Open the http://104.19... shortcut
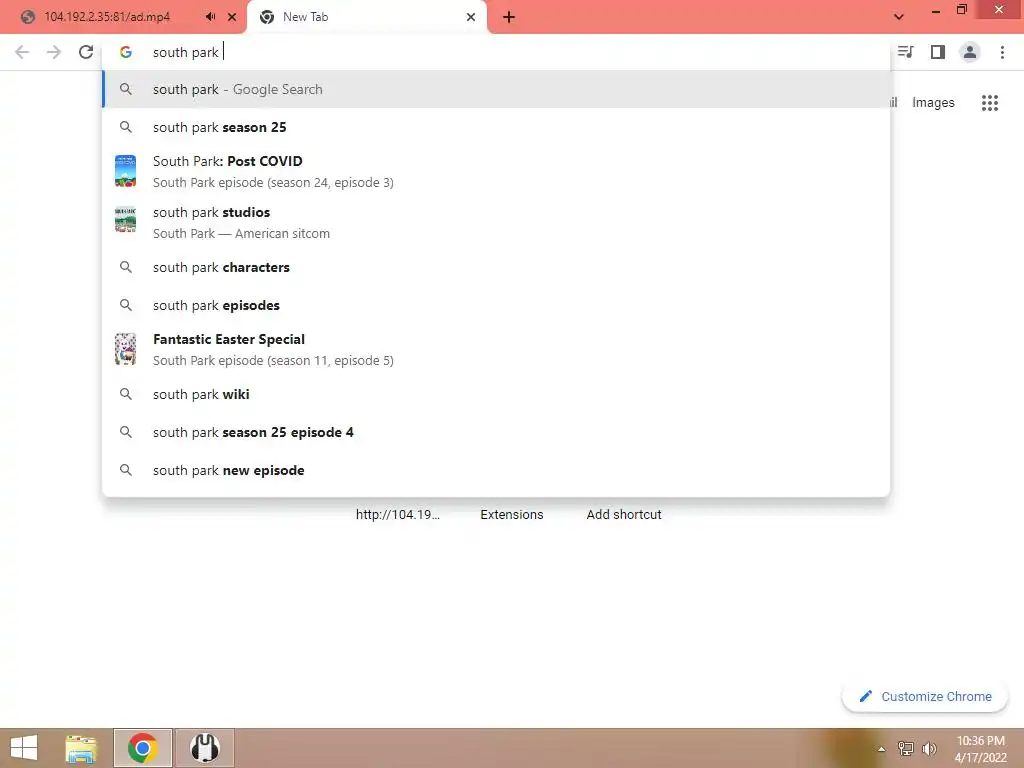 (x=398, y=515)
